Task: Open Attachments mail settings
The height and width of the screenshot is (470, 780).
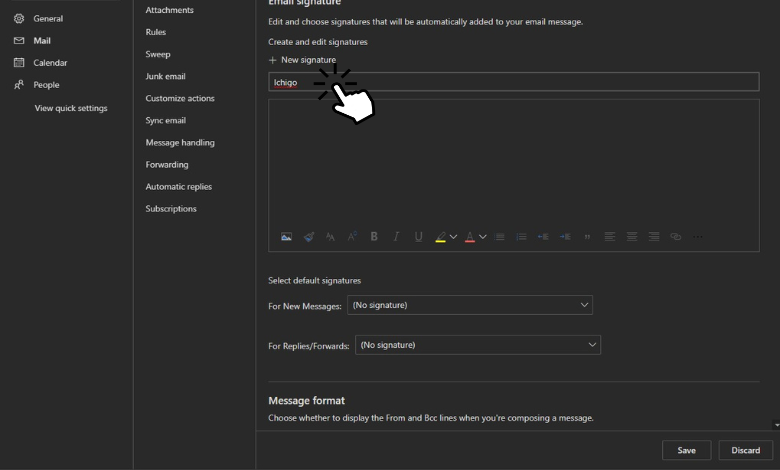Action: pos(170,10)
